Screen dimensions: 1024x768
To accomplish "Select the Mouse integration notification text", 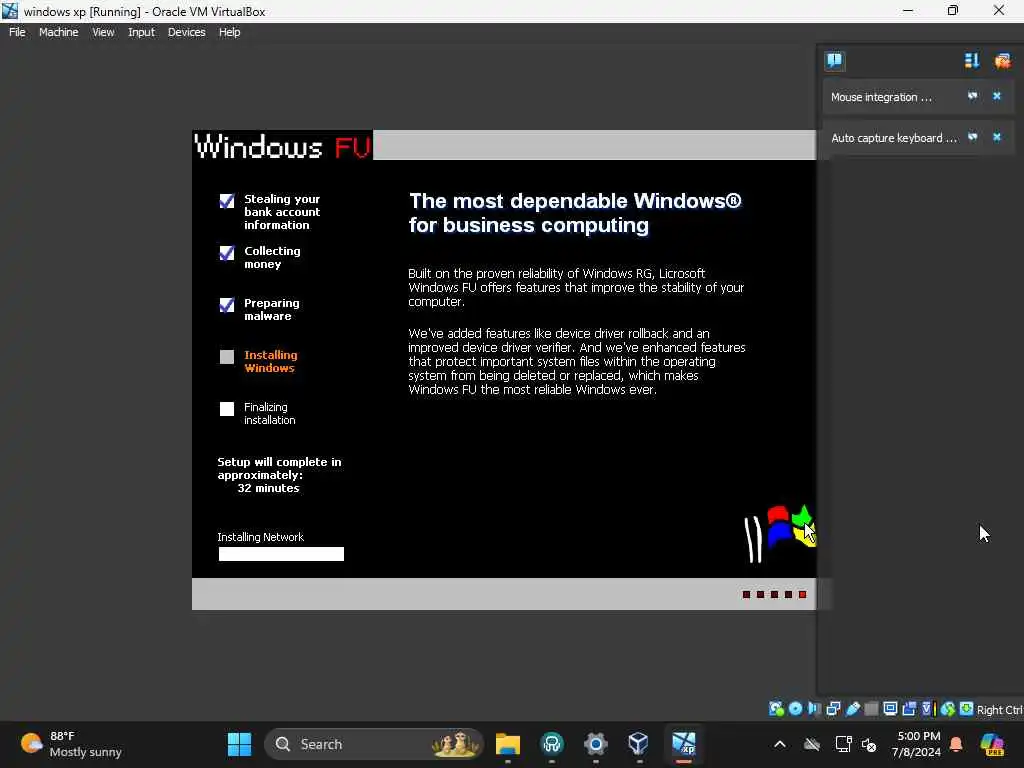I will pos(881,97).
